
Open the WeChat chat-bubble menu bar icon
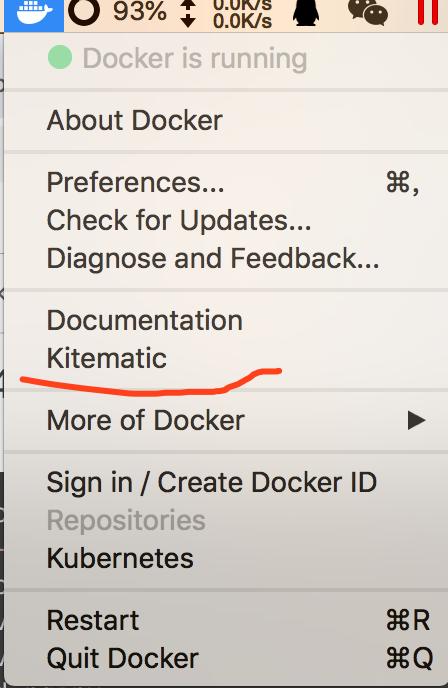pos(368,11)
